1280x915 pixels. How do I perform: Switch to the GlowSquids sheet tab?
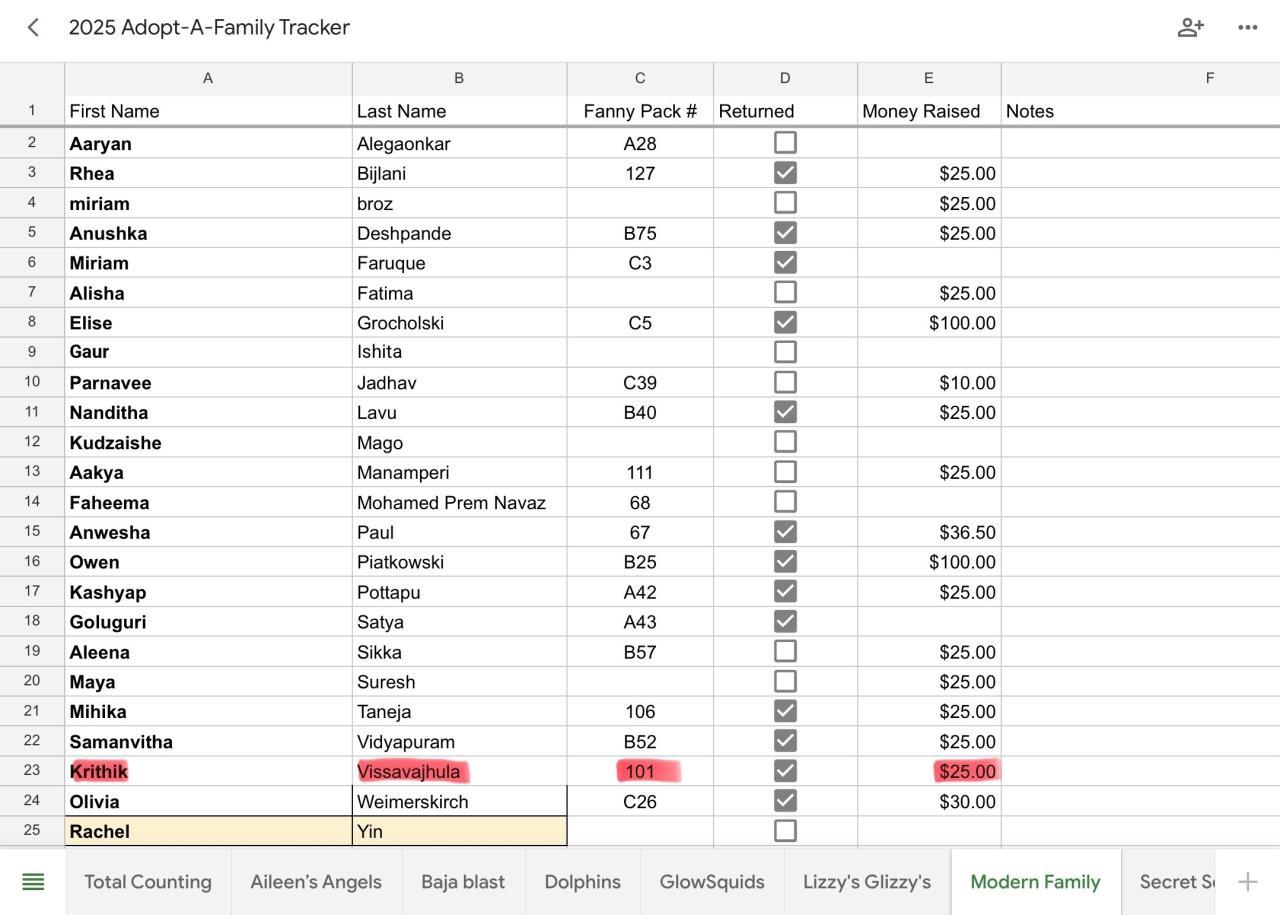712,882
